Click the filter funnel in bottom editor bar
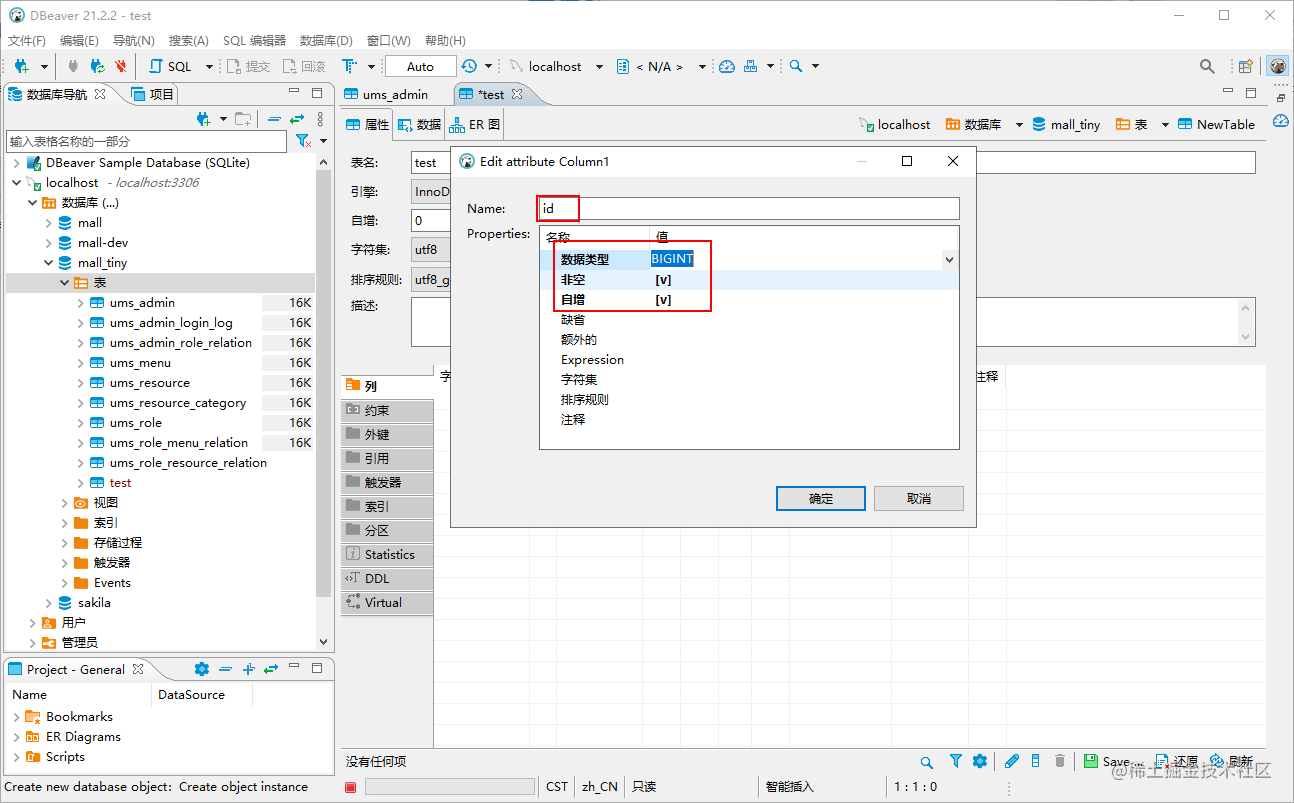This screenshot has height=803, width=1294. [956, 762]
